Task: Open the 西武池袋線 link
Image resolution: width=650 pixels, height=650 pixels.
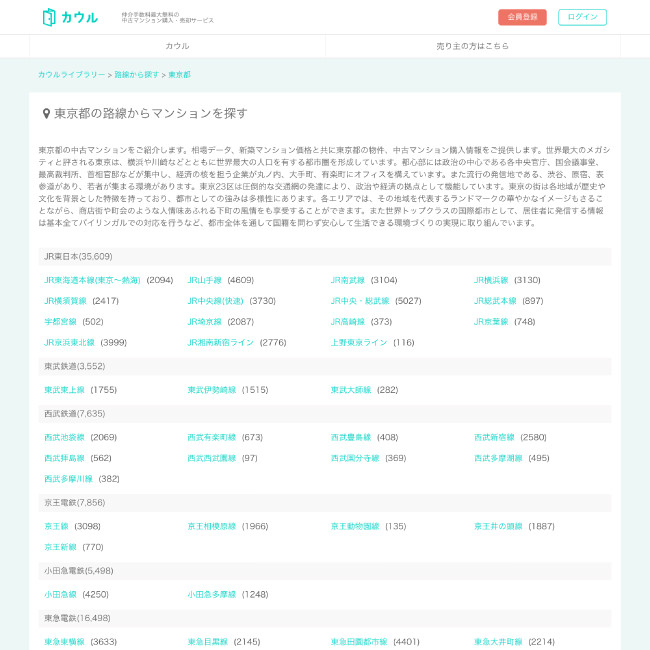Action: (64, 437)
